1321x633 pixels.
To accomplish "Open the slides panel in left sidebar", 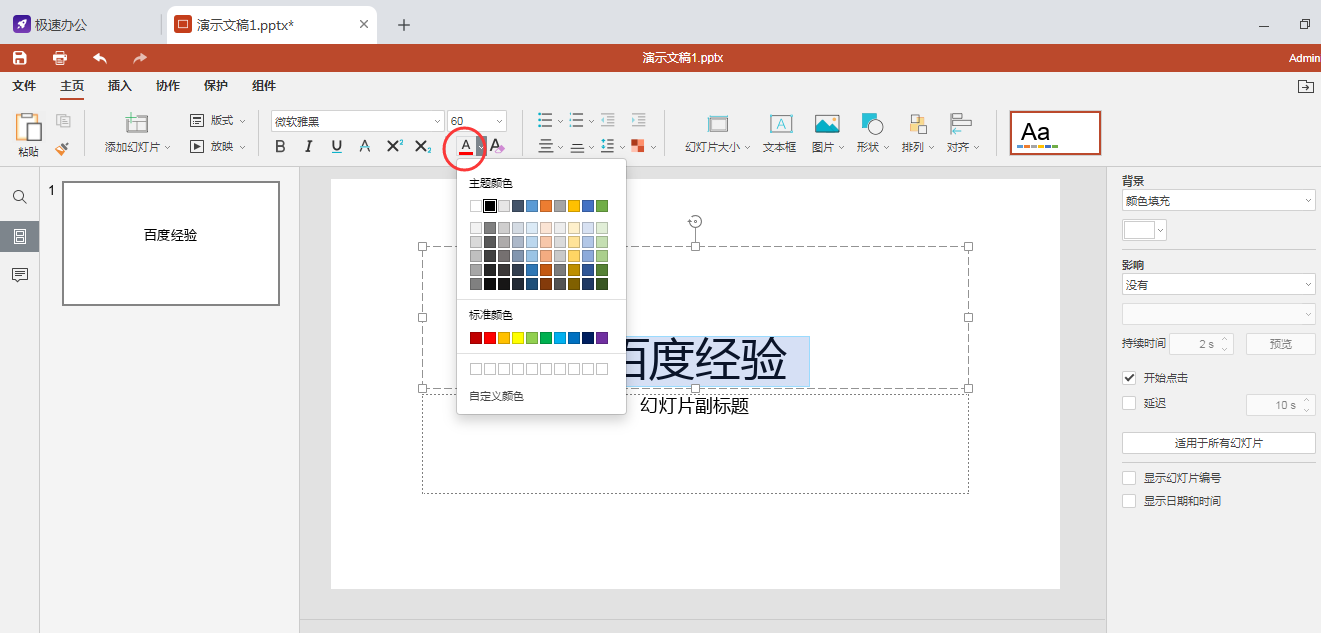I will [19, 237].
